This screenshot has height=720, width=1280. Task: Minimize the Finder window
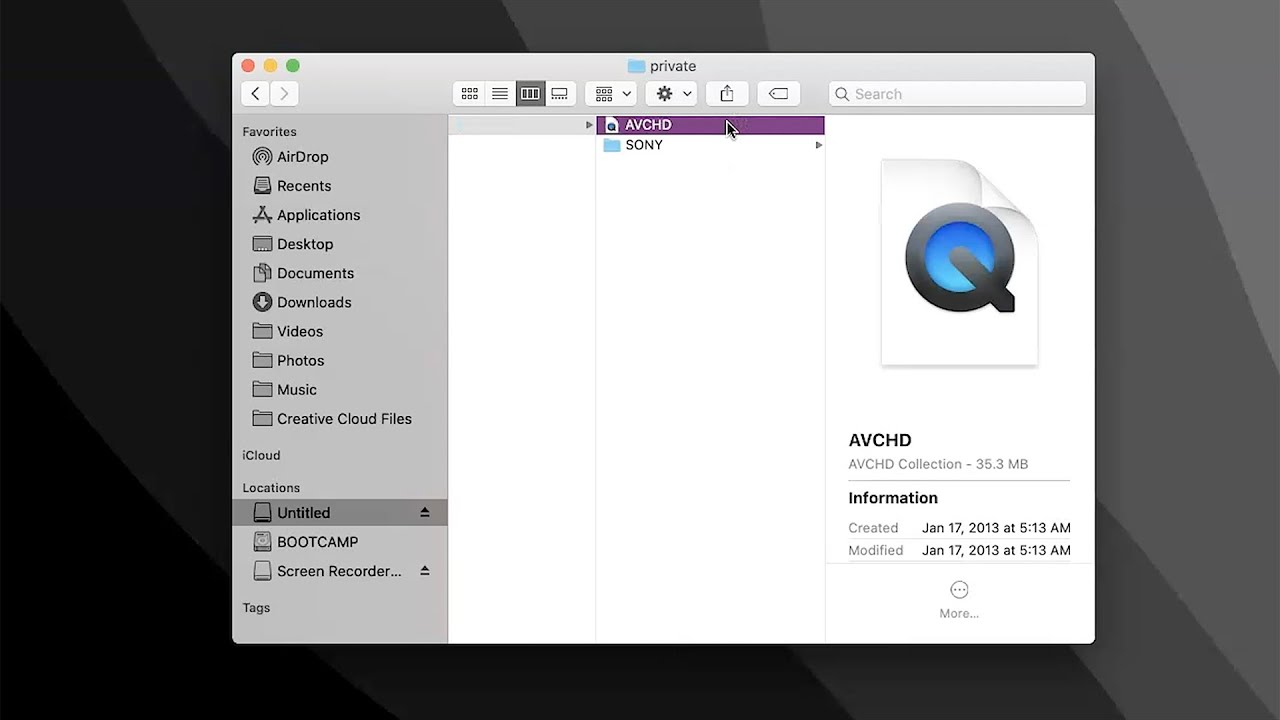270,66
